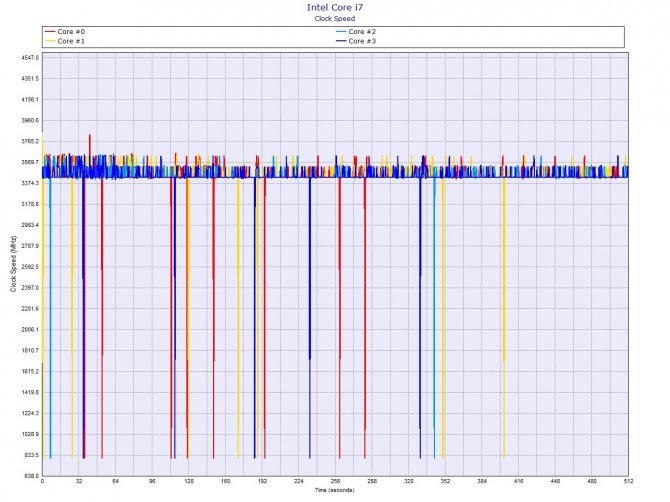Viewport: 670px width, 502px height.
Task: Click the Clock Speed (MHz) axis label
Action: click(x=13, y=264)
